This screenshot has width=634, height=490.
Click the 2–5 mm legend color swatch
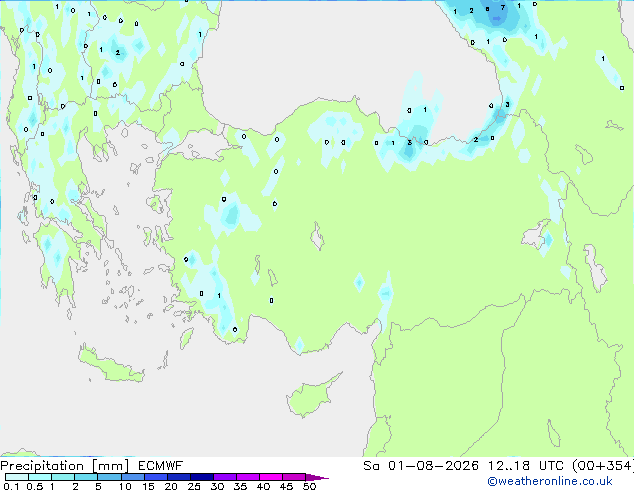(x=86, y=477)
